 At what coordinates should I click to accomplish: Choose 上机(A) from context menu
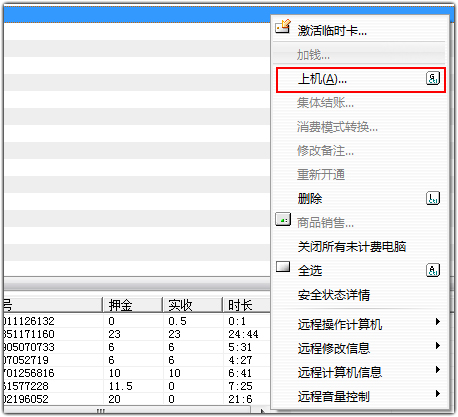click(x=361, y=80)
